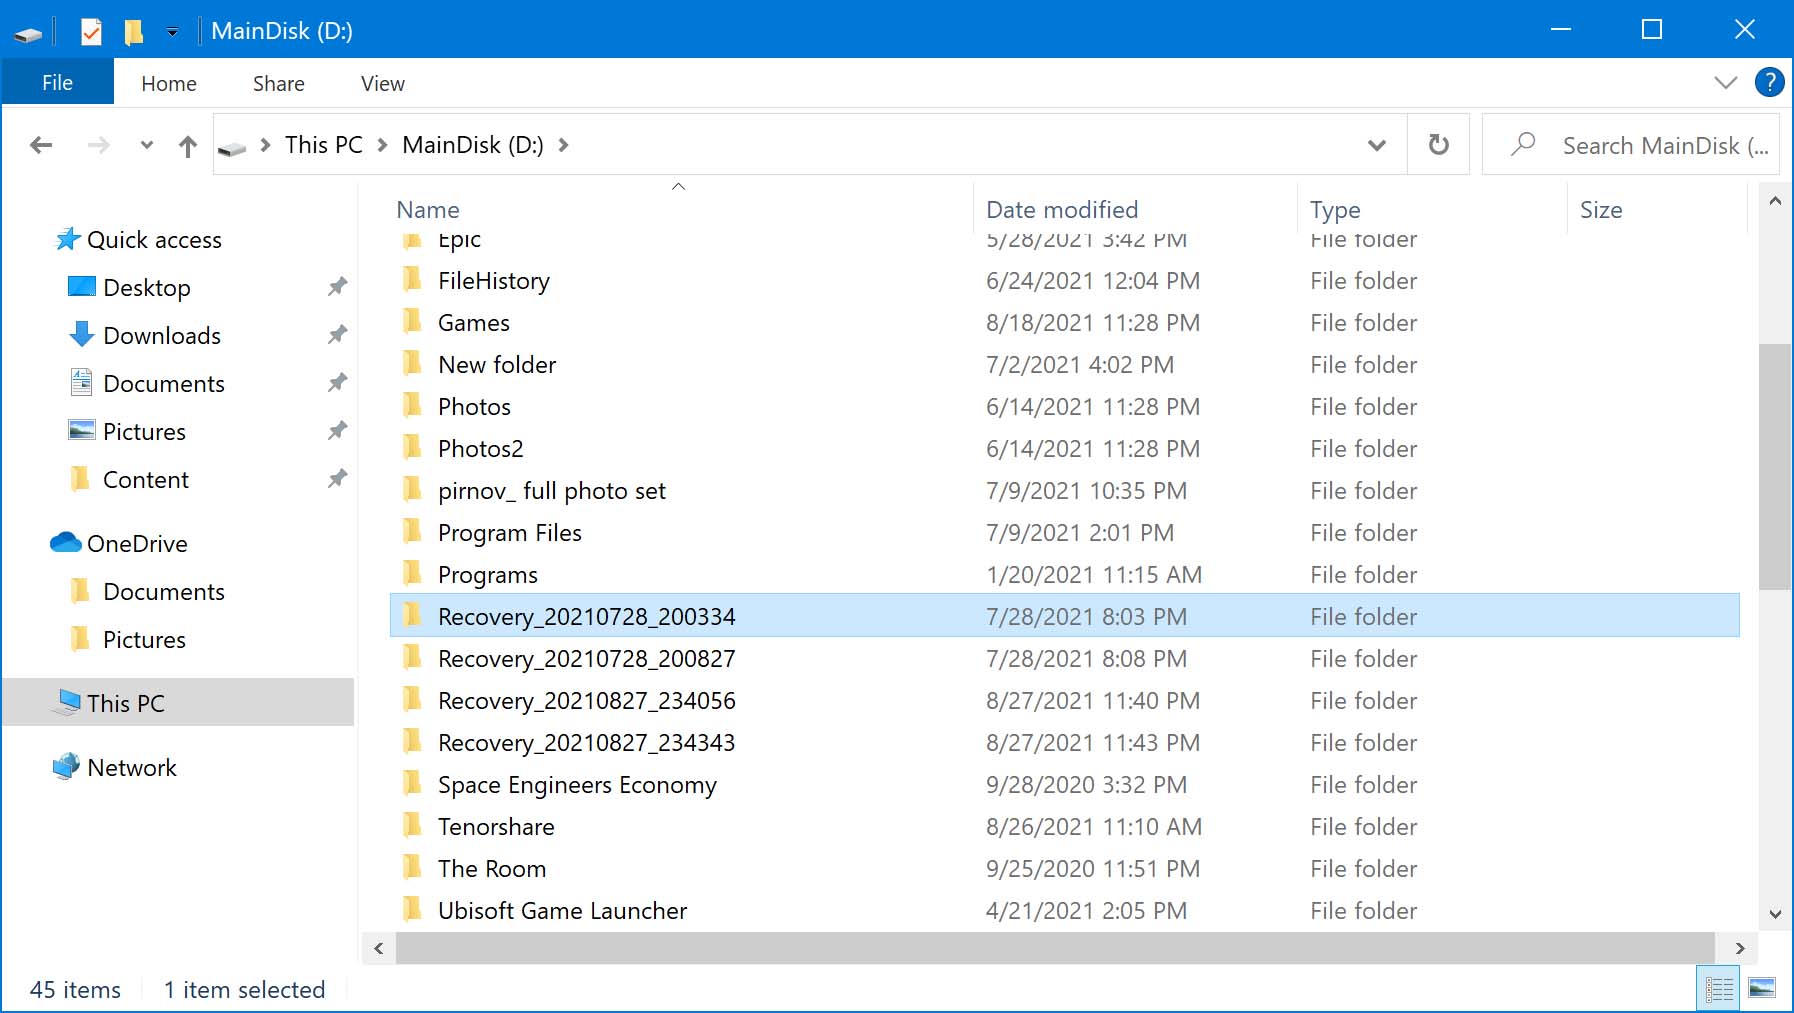Go up one level with up arrow

coord(187,146)
